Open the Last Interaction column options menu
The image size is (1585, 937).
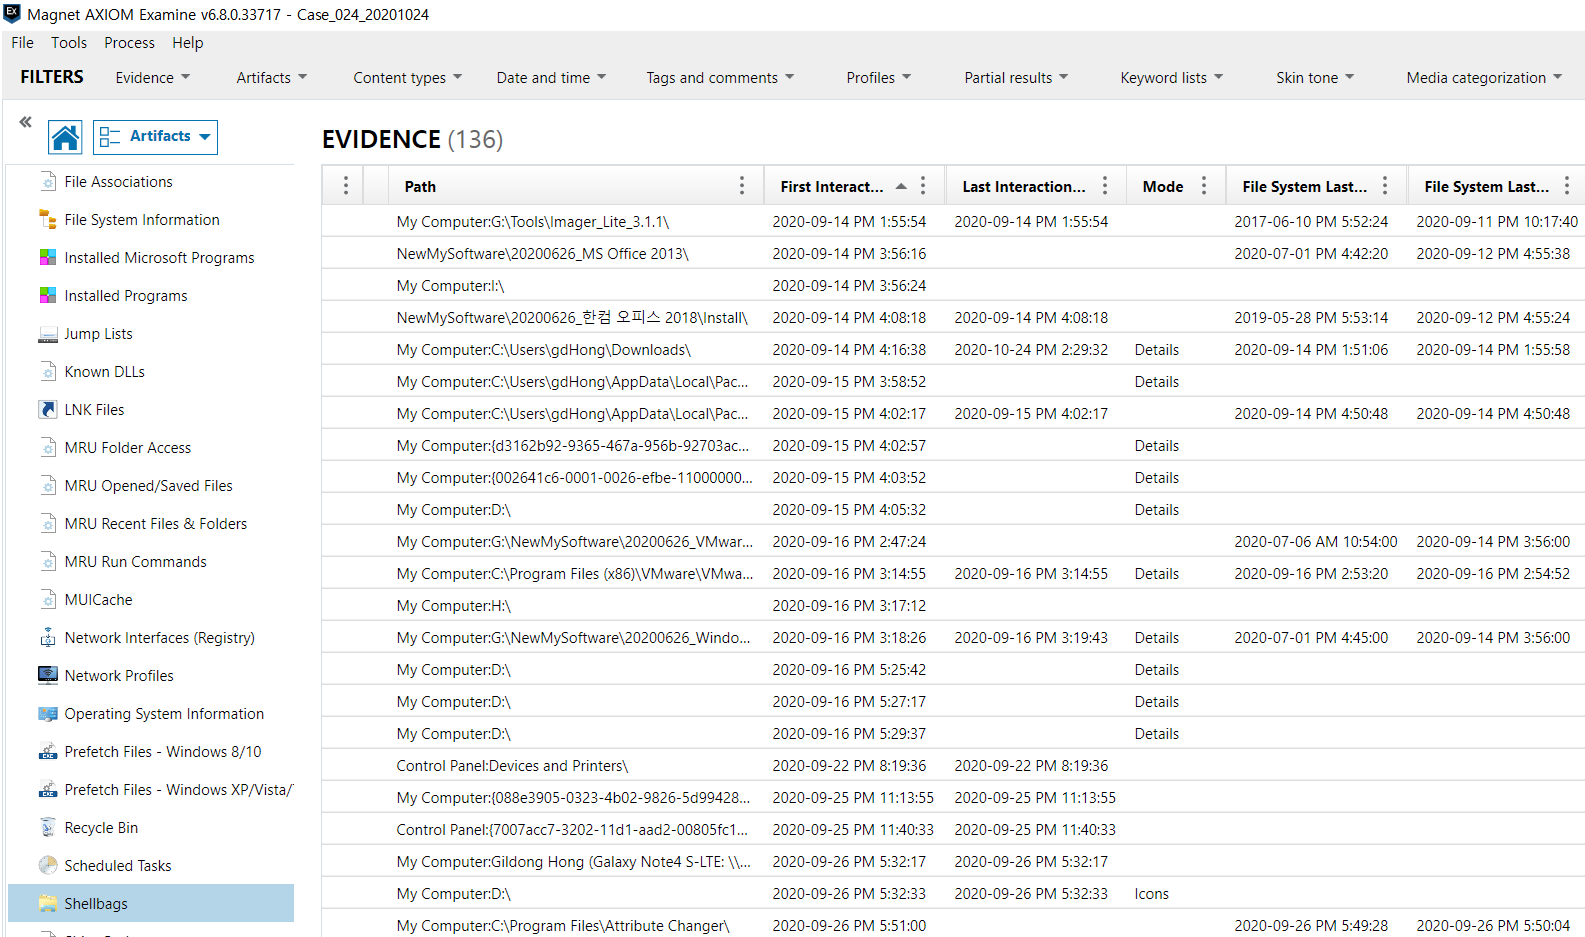click(1105, 185)
